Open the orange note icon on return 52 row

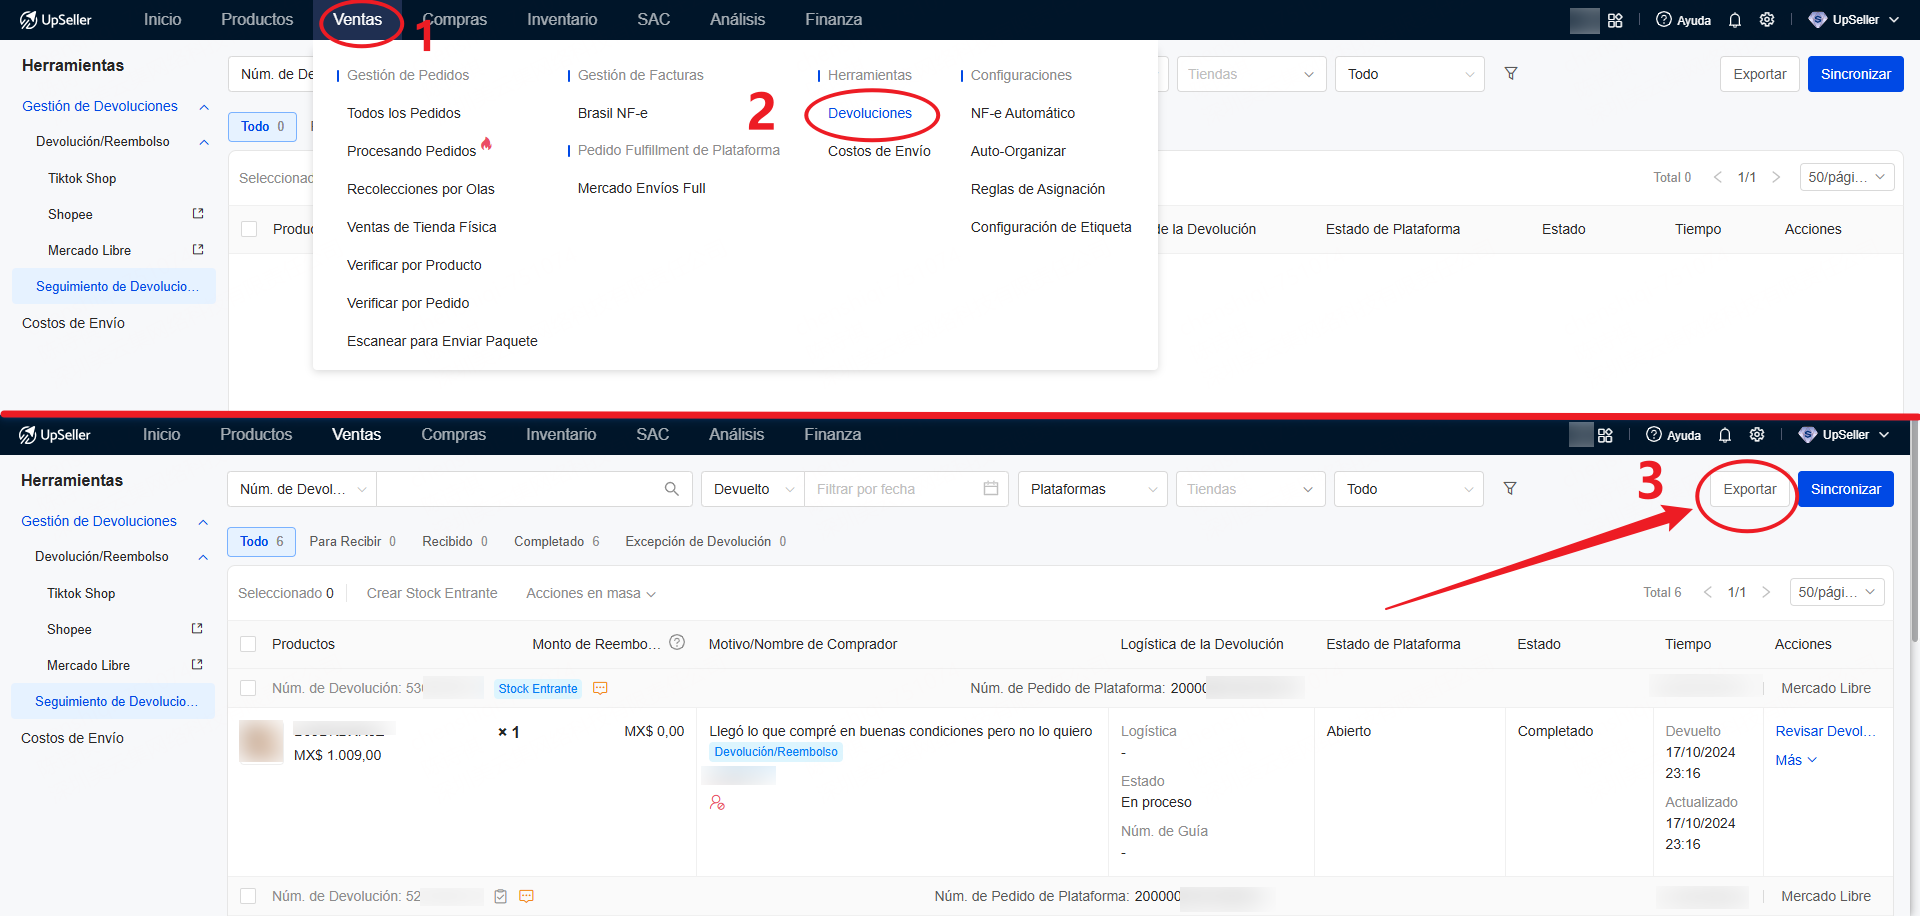point(526,896)
